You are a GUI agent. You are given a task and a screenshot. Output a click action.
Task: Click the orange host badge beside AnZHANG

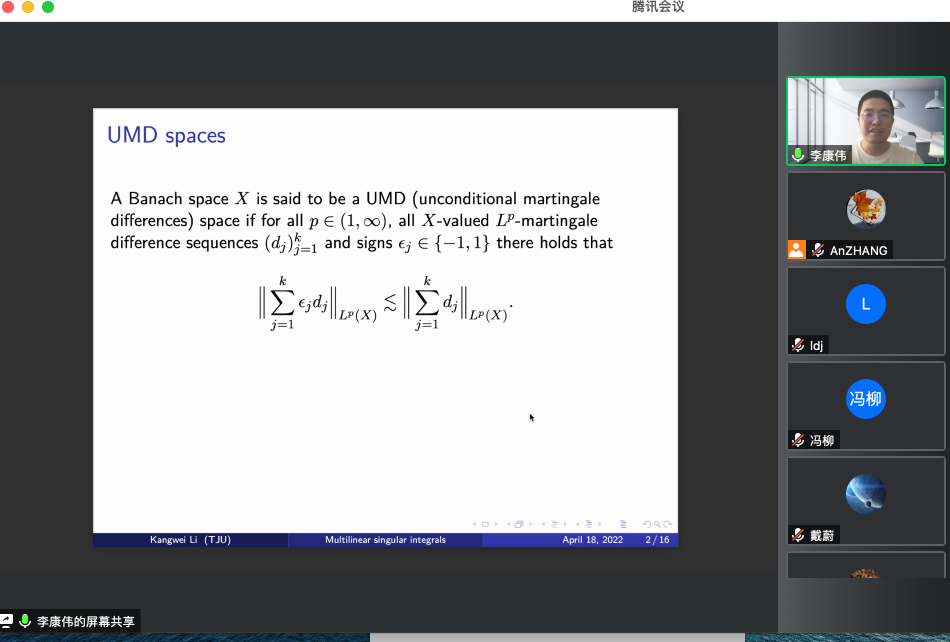click(796, 250)
